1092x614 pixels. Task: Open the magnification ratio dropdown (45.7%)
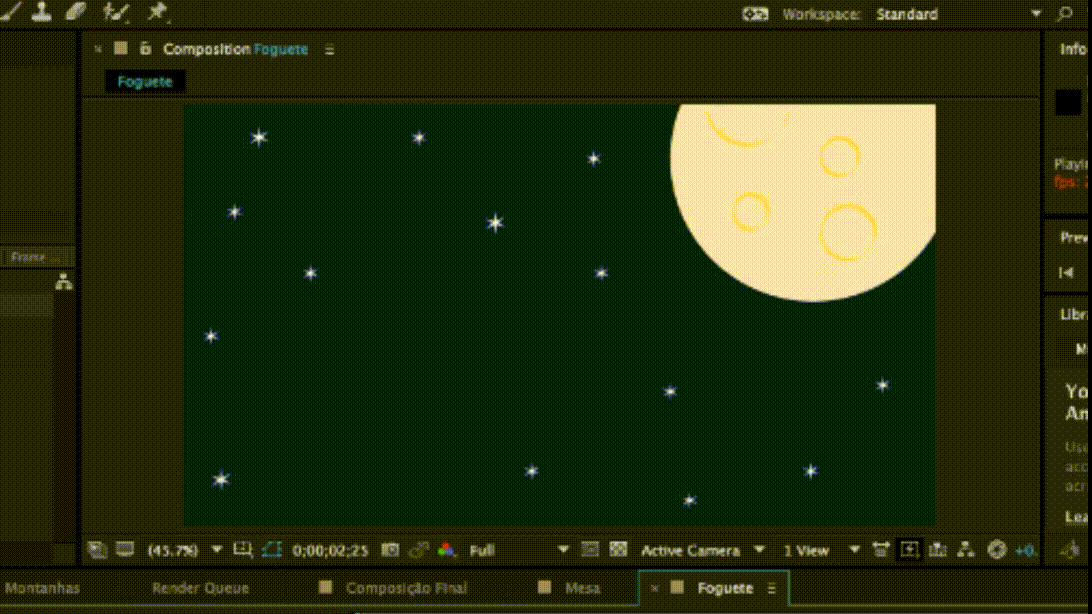click(184, 550)
